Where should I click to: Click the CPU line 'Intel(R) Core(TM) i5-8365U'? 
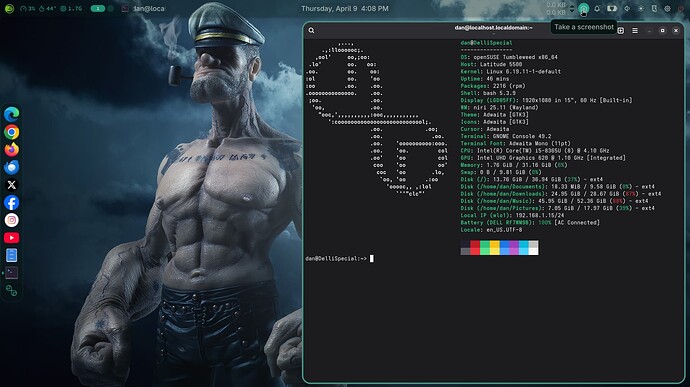coord(535,151)
